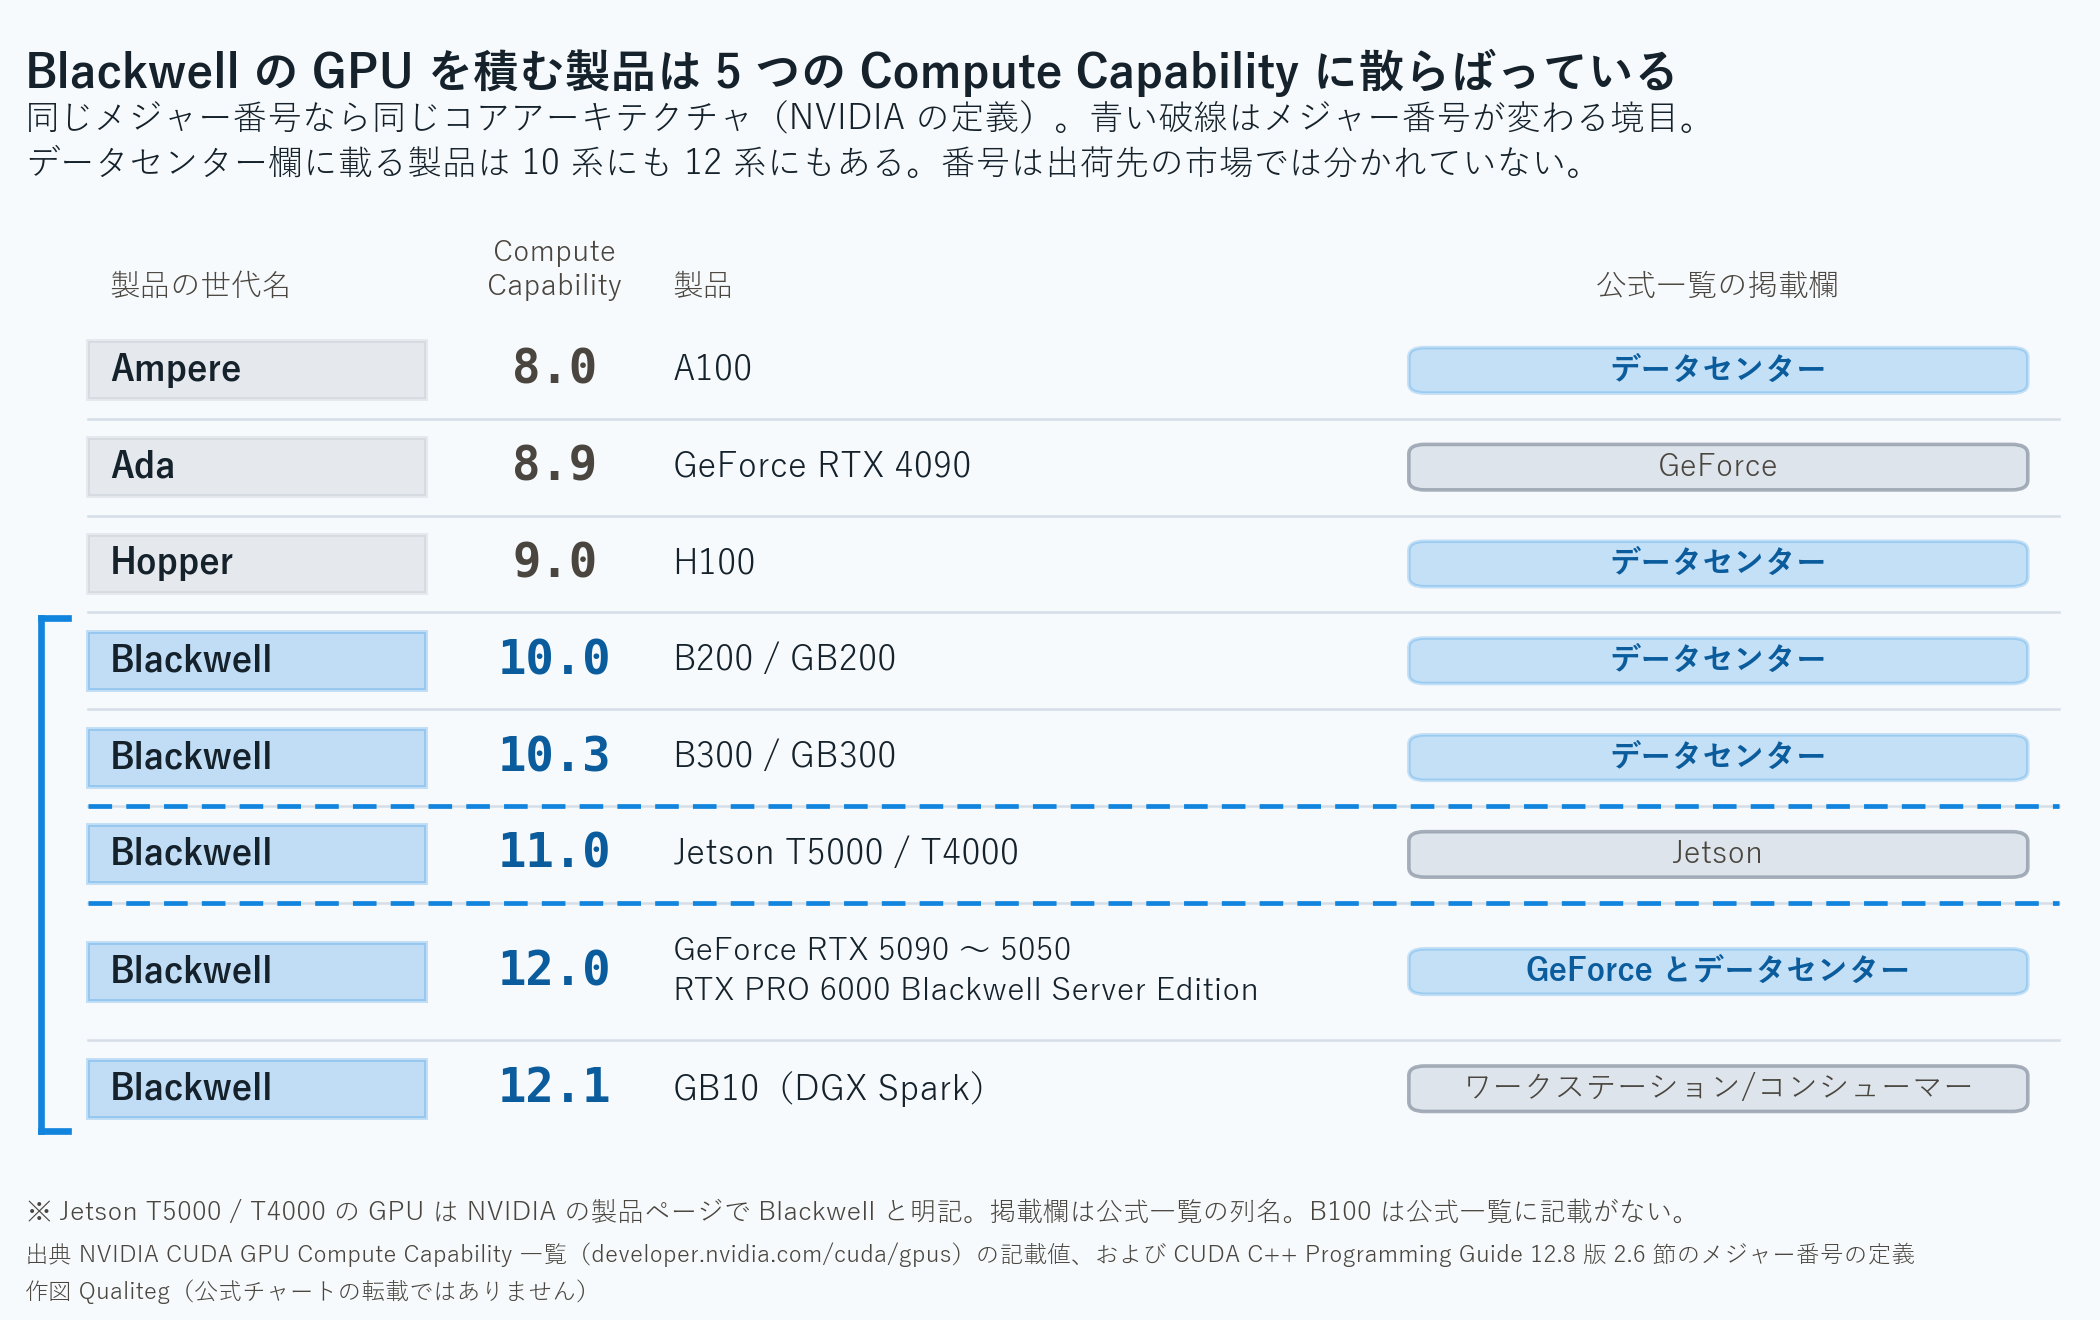
Task: Click the ワークステーション/コンシューマー badge
Action: point(1718,1088)
